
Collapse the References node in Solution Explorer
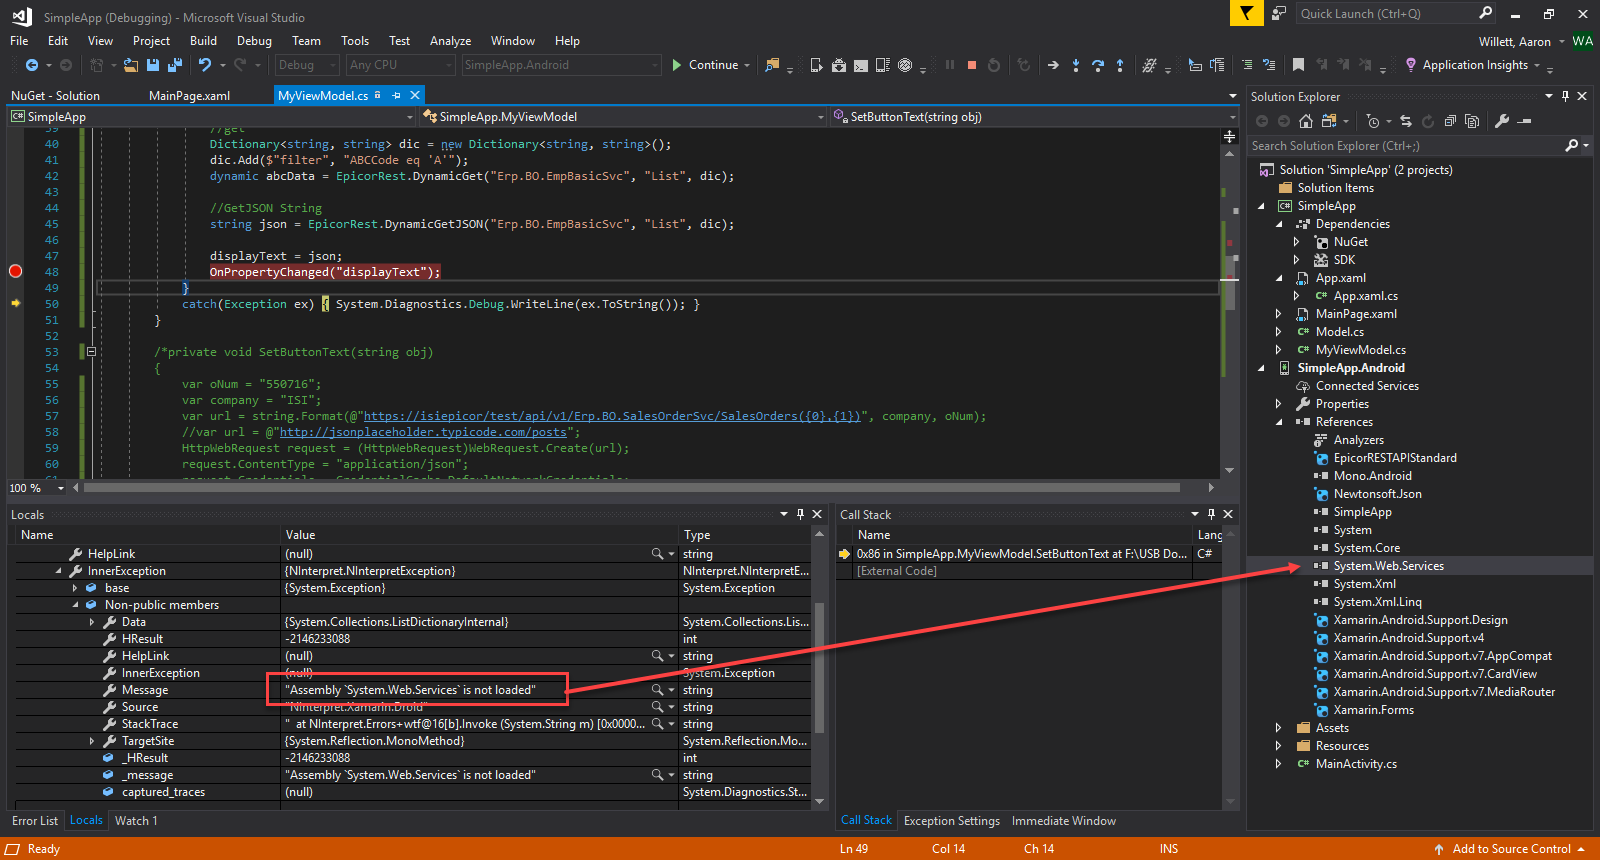(1279, 422)
